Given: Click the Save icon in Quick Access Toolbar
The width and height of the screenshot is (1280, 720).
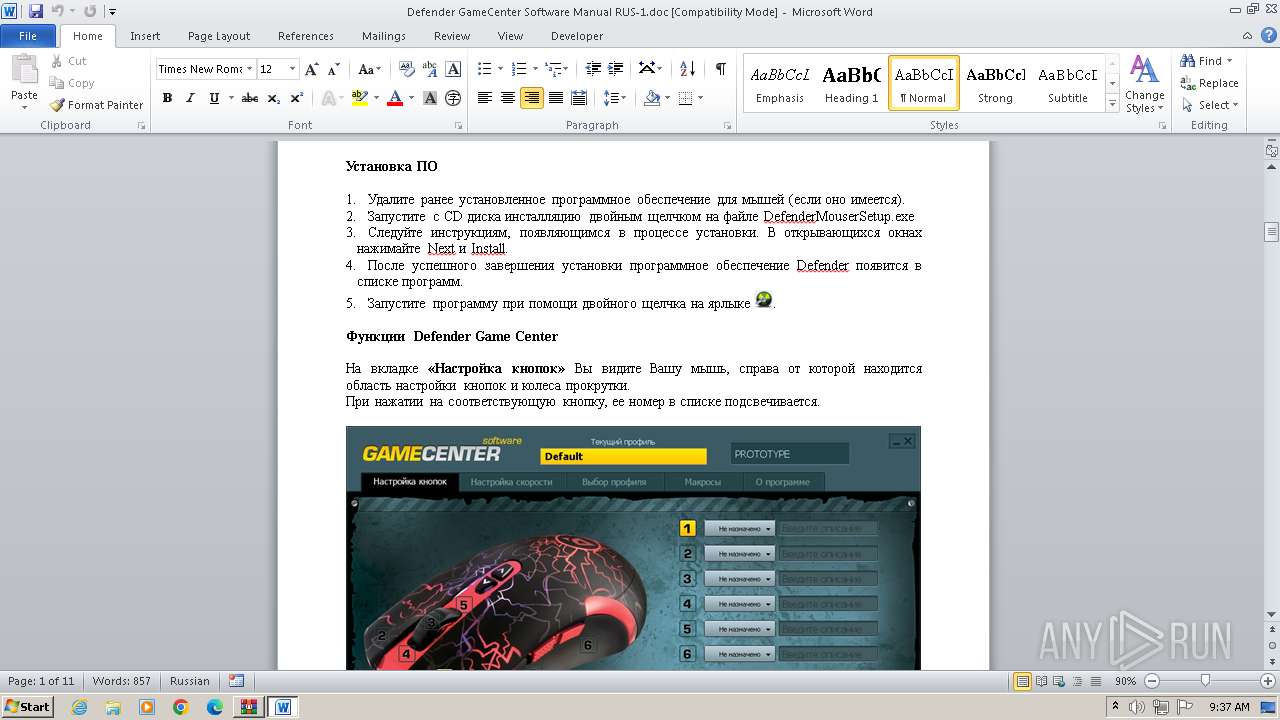Looking at the screenshot, I should [x=36, y=12].
